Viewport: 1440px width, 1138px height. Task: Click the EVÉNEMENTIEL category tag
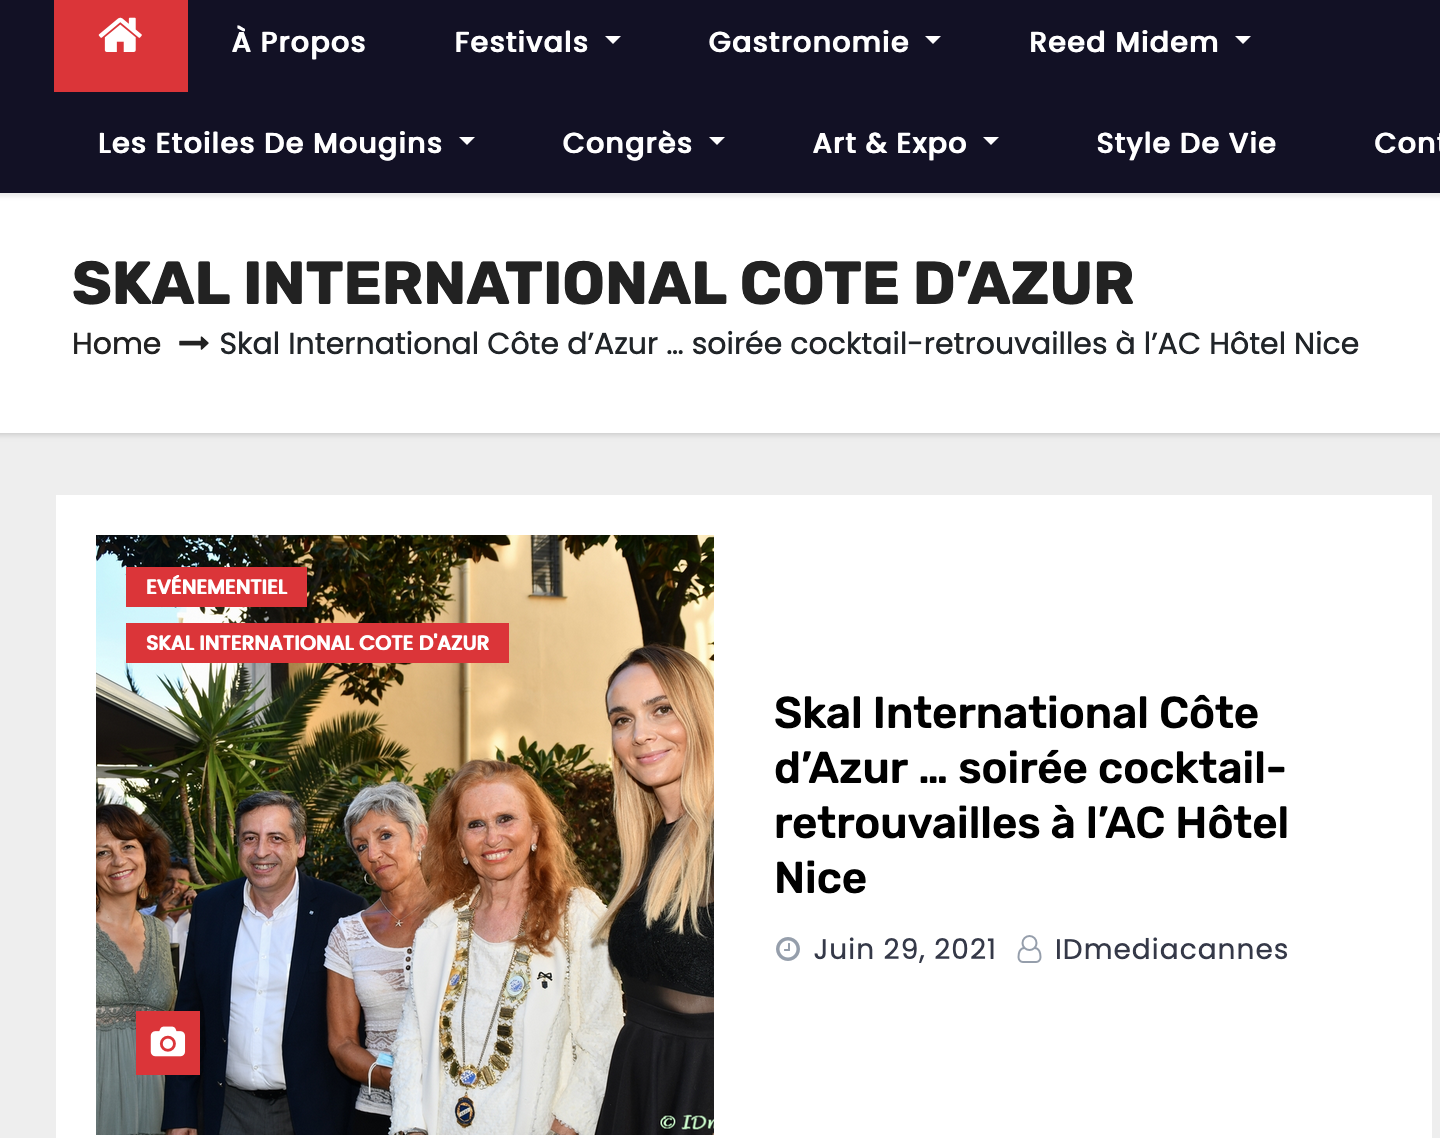[x=216, y=587]
